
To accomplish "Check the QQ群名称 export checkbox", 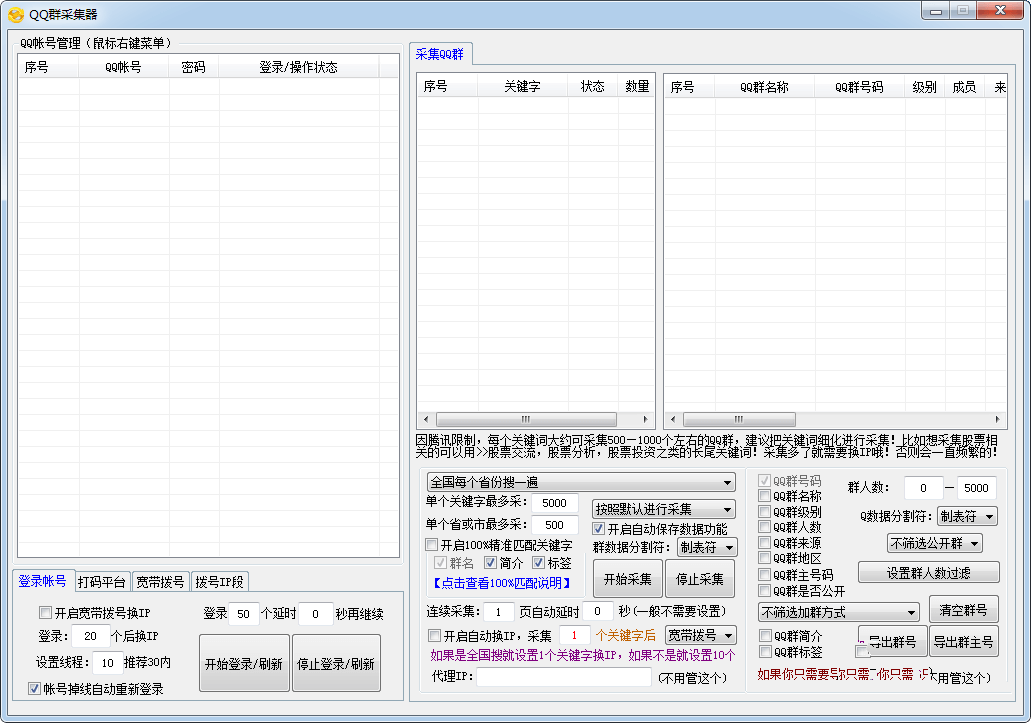I will coord(764,496).
